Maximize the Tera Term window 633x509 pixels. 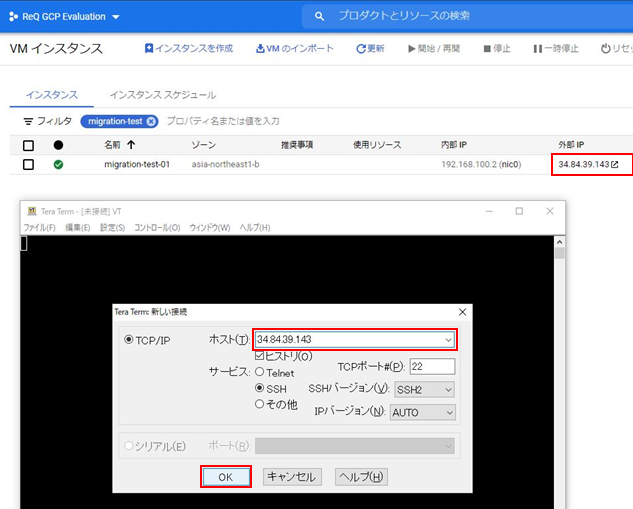519,211
